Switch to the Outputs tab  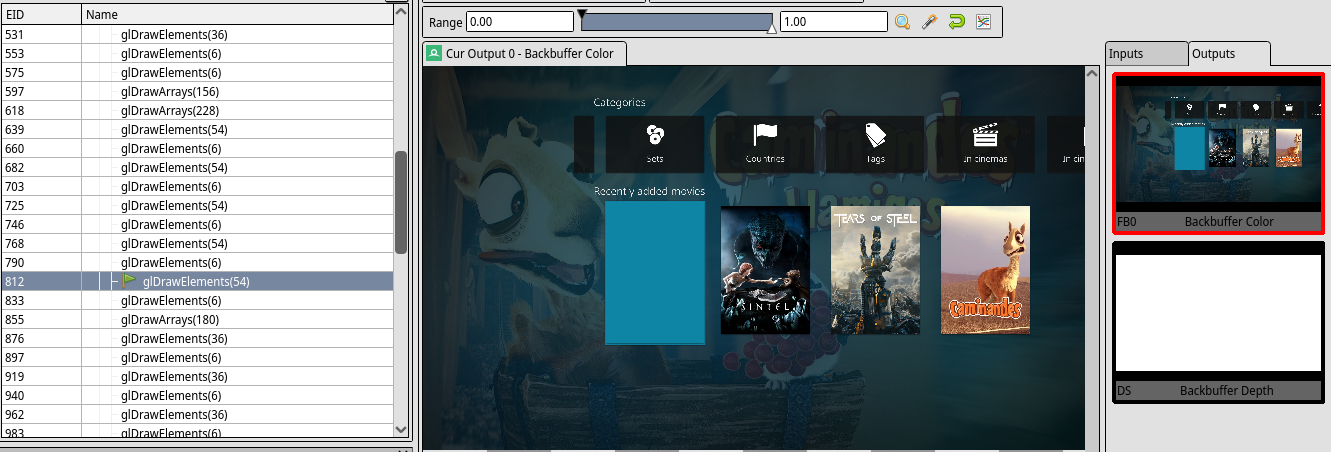click(1229, 54)
